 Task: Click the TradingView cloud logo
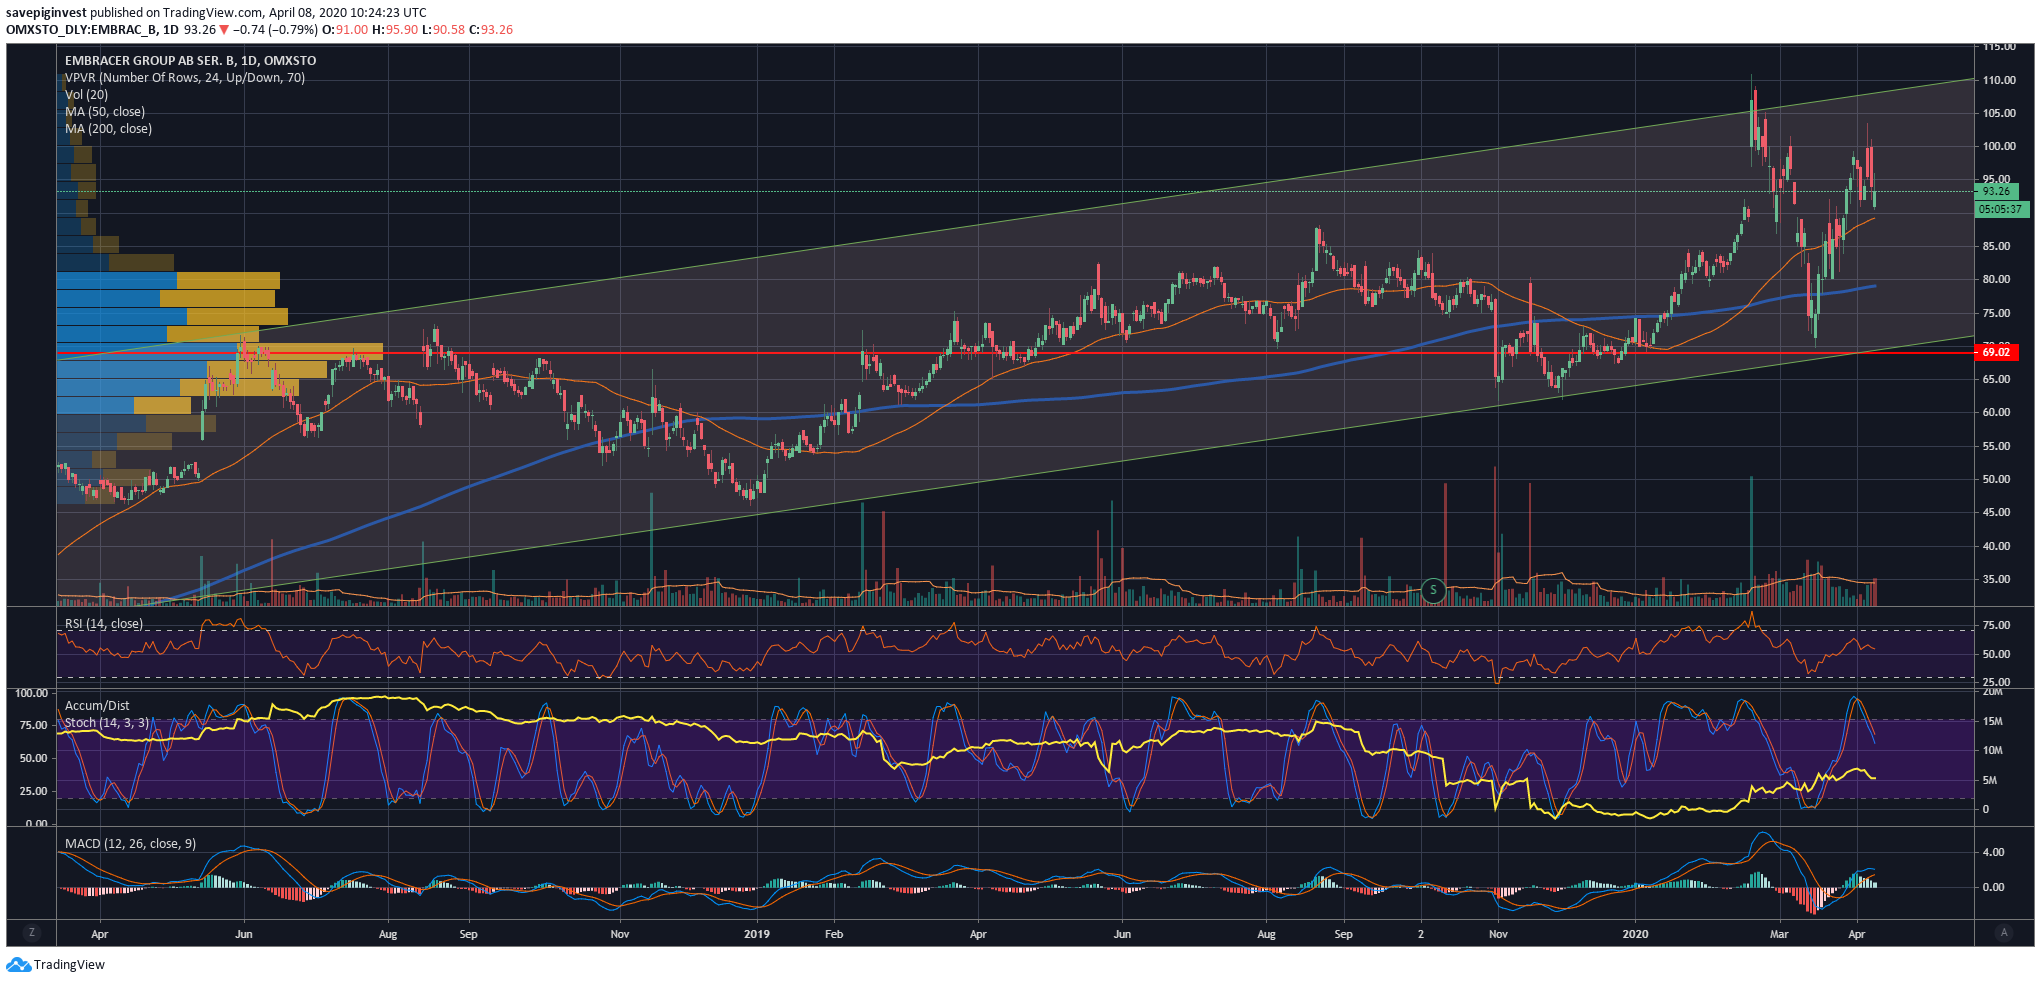pos(18,965)
